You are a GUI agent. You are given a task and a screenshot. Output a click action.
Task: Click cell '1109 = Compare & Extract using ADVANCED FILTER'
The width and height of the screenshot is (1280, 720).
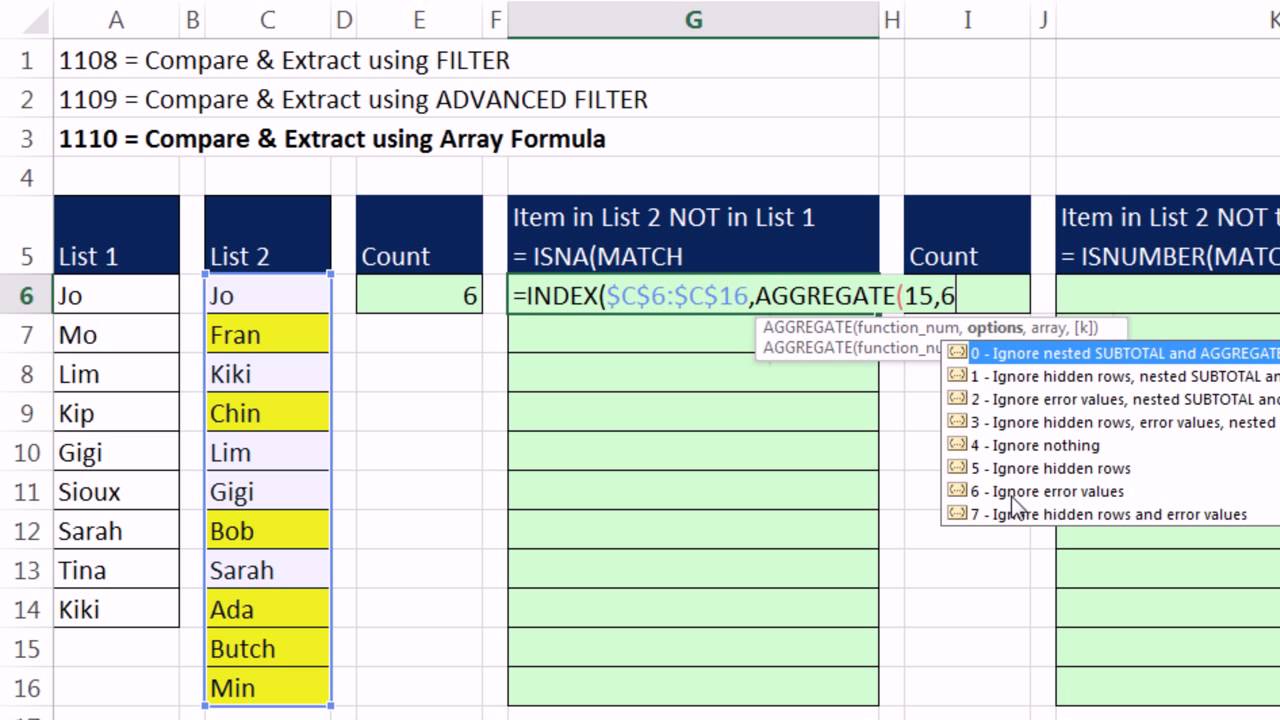click(353, 100)
